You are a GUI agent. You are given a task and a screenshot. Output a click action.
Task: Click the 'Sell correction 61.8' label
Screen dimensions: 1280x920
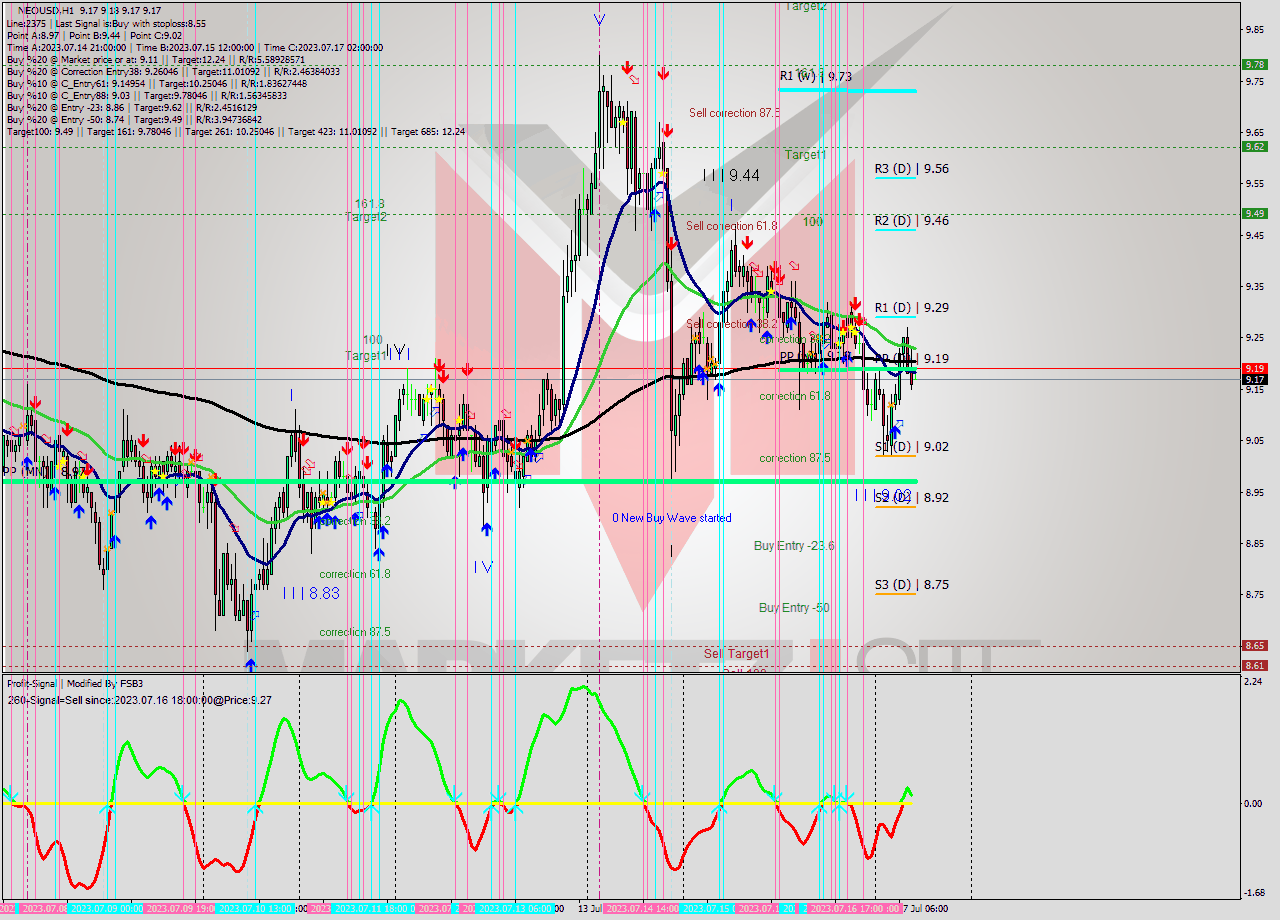[x=732, y=226]
